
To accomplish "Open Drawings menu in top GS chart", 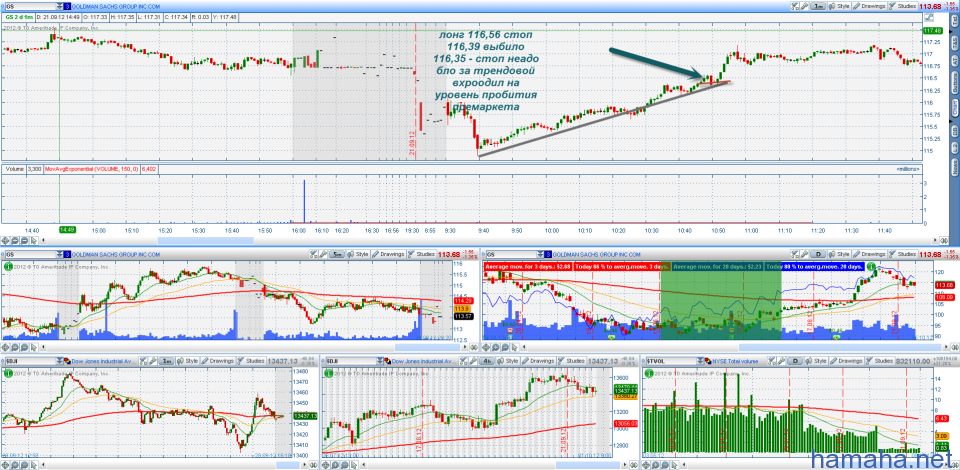I will pyautogui.click(x=869, y=6).
